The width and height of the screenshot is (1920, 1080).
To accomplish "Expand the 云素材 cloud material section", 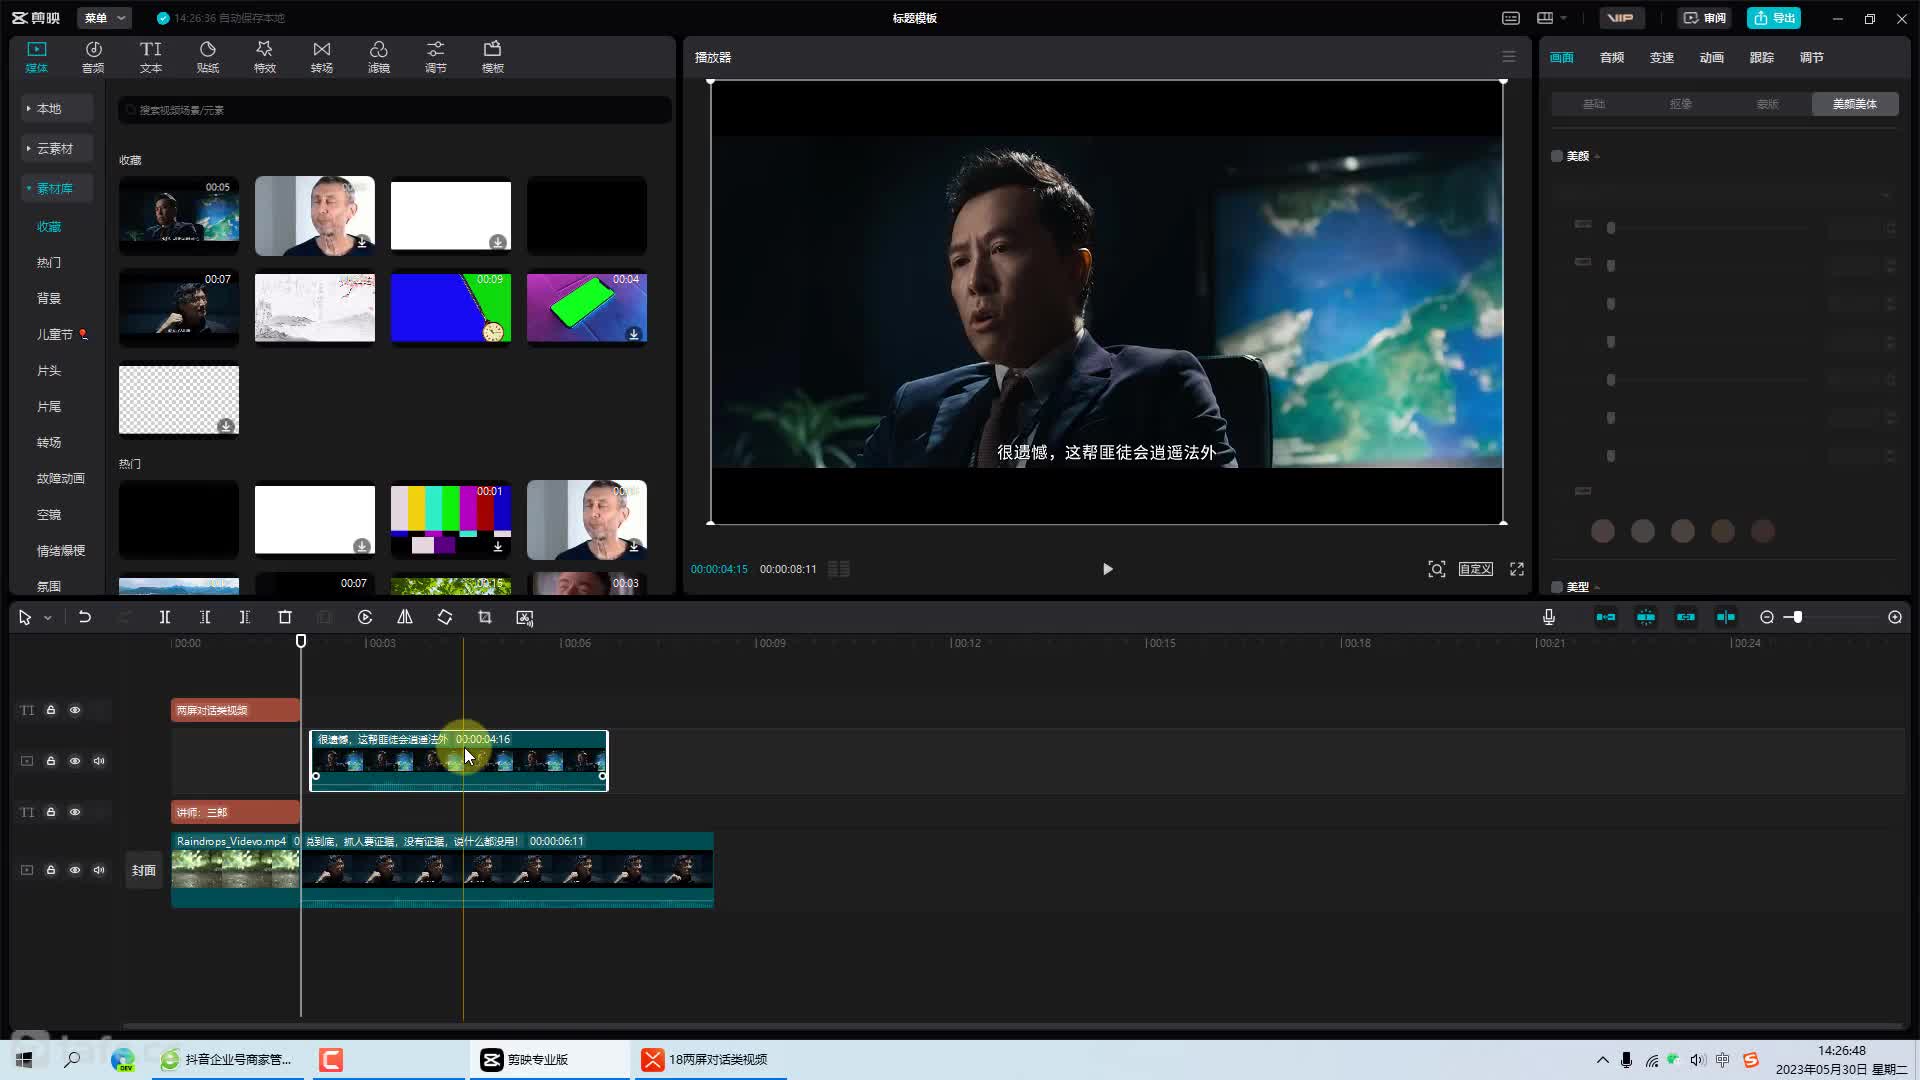I will click(56, 148).
